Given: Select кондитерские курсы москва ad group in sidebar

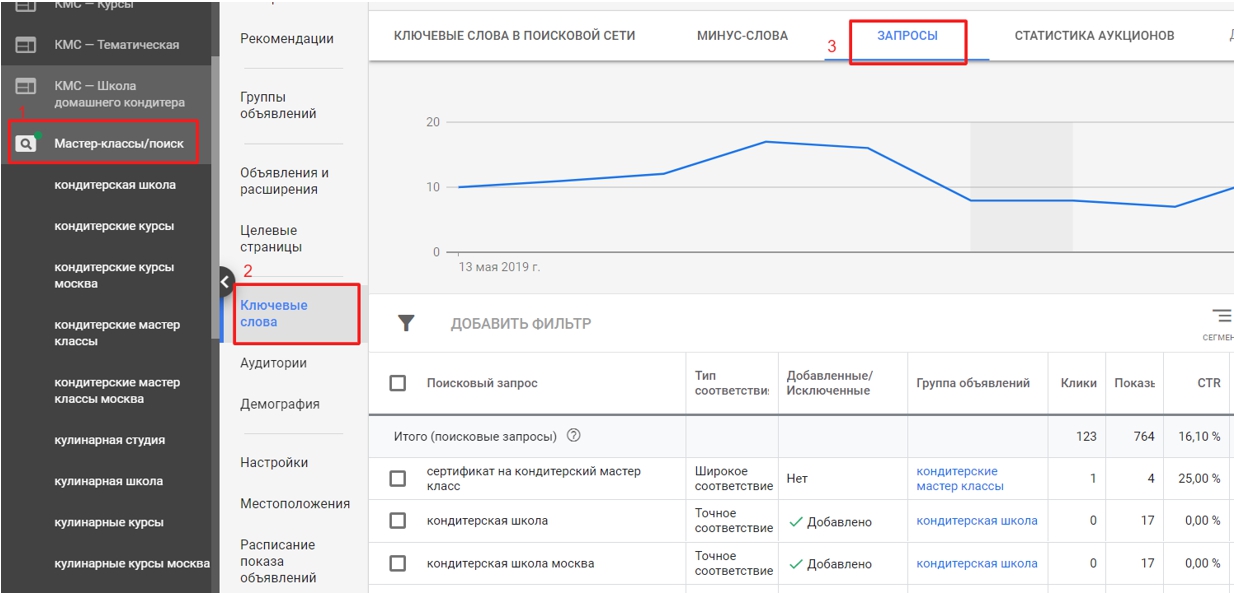Looking at the screenshot, I should (114, 275).
